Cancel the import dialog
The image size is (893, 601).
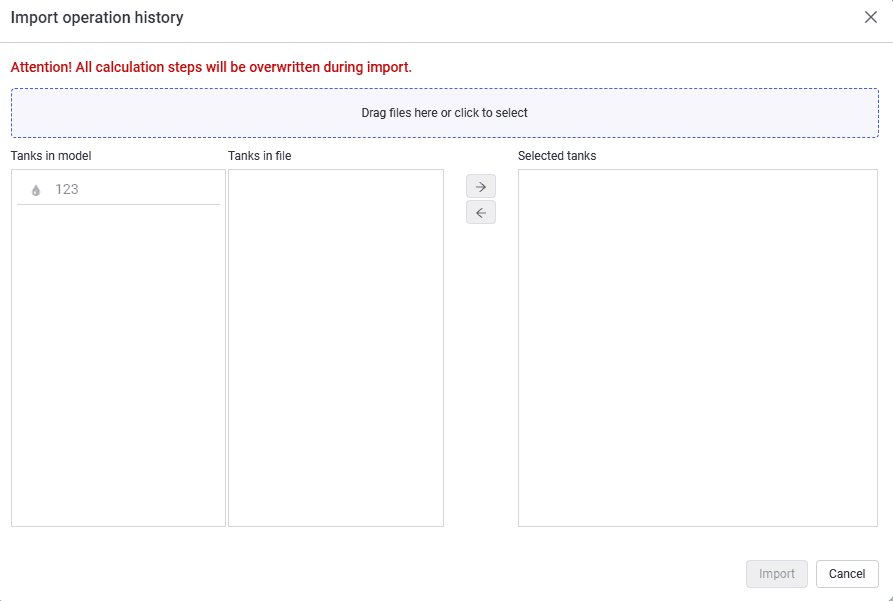[x=847, y=574]
